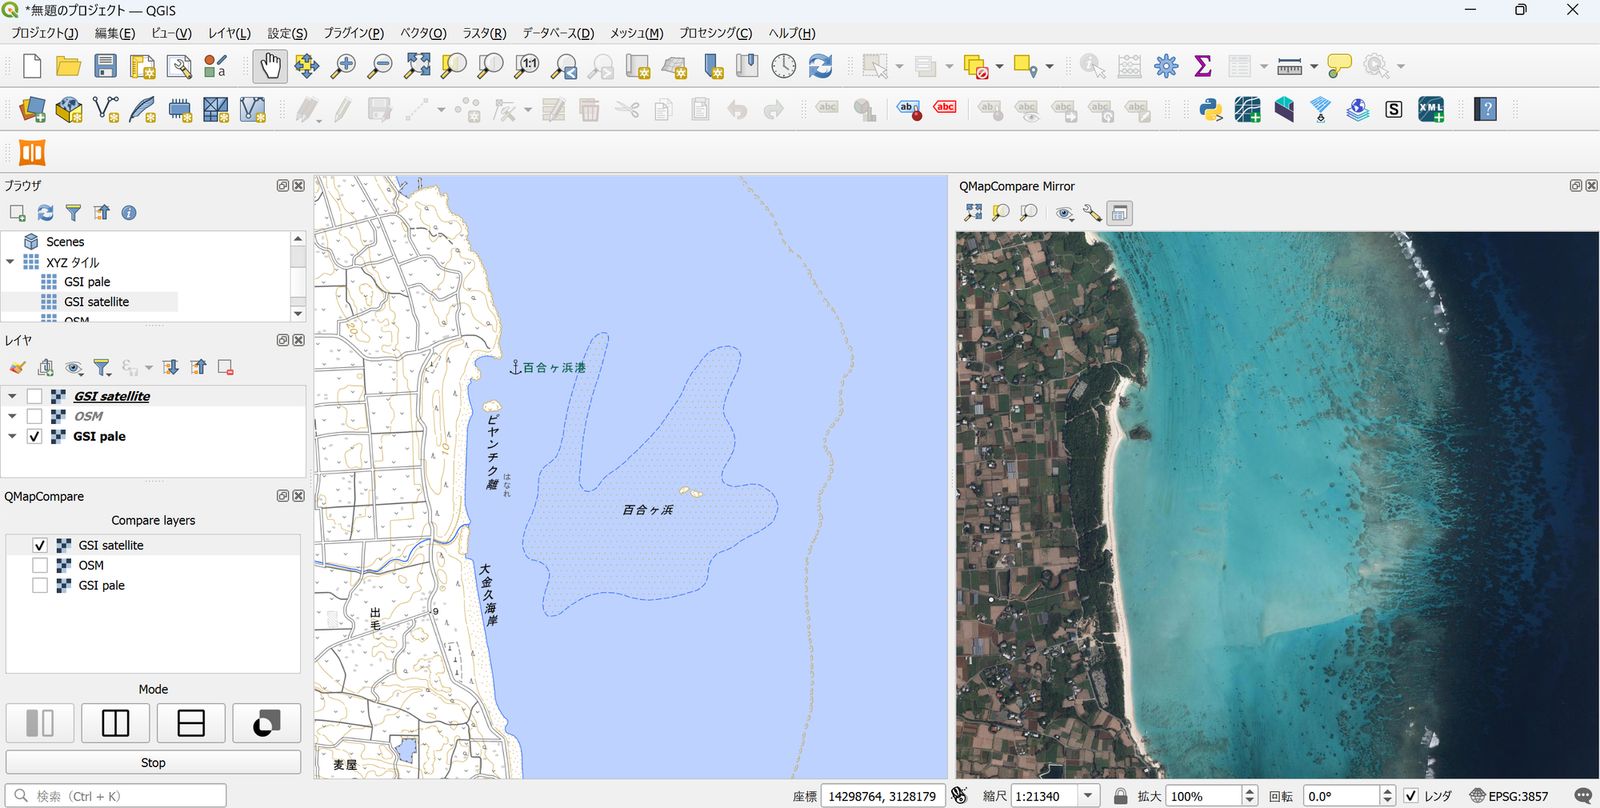Open log messages speech bubble icon
Viewport: 1600px width, 808px height.
1583,796
